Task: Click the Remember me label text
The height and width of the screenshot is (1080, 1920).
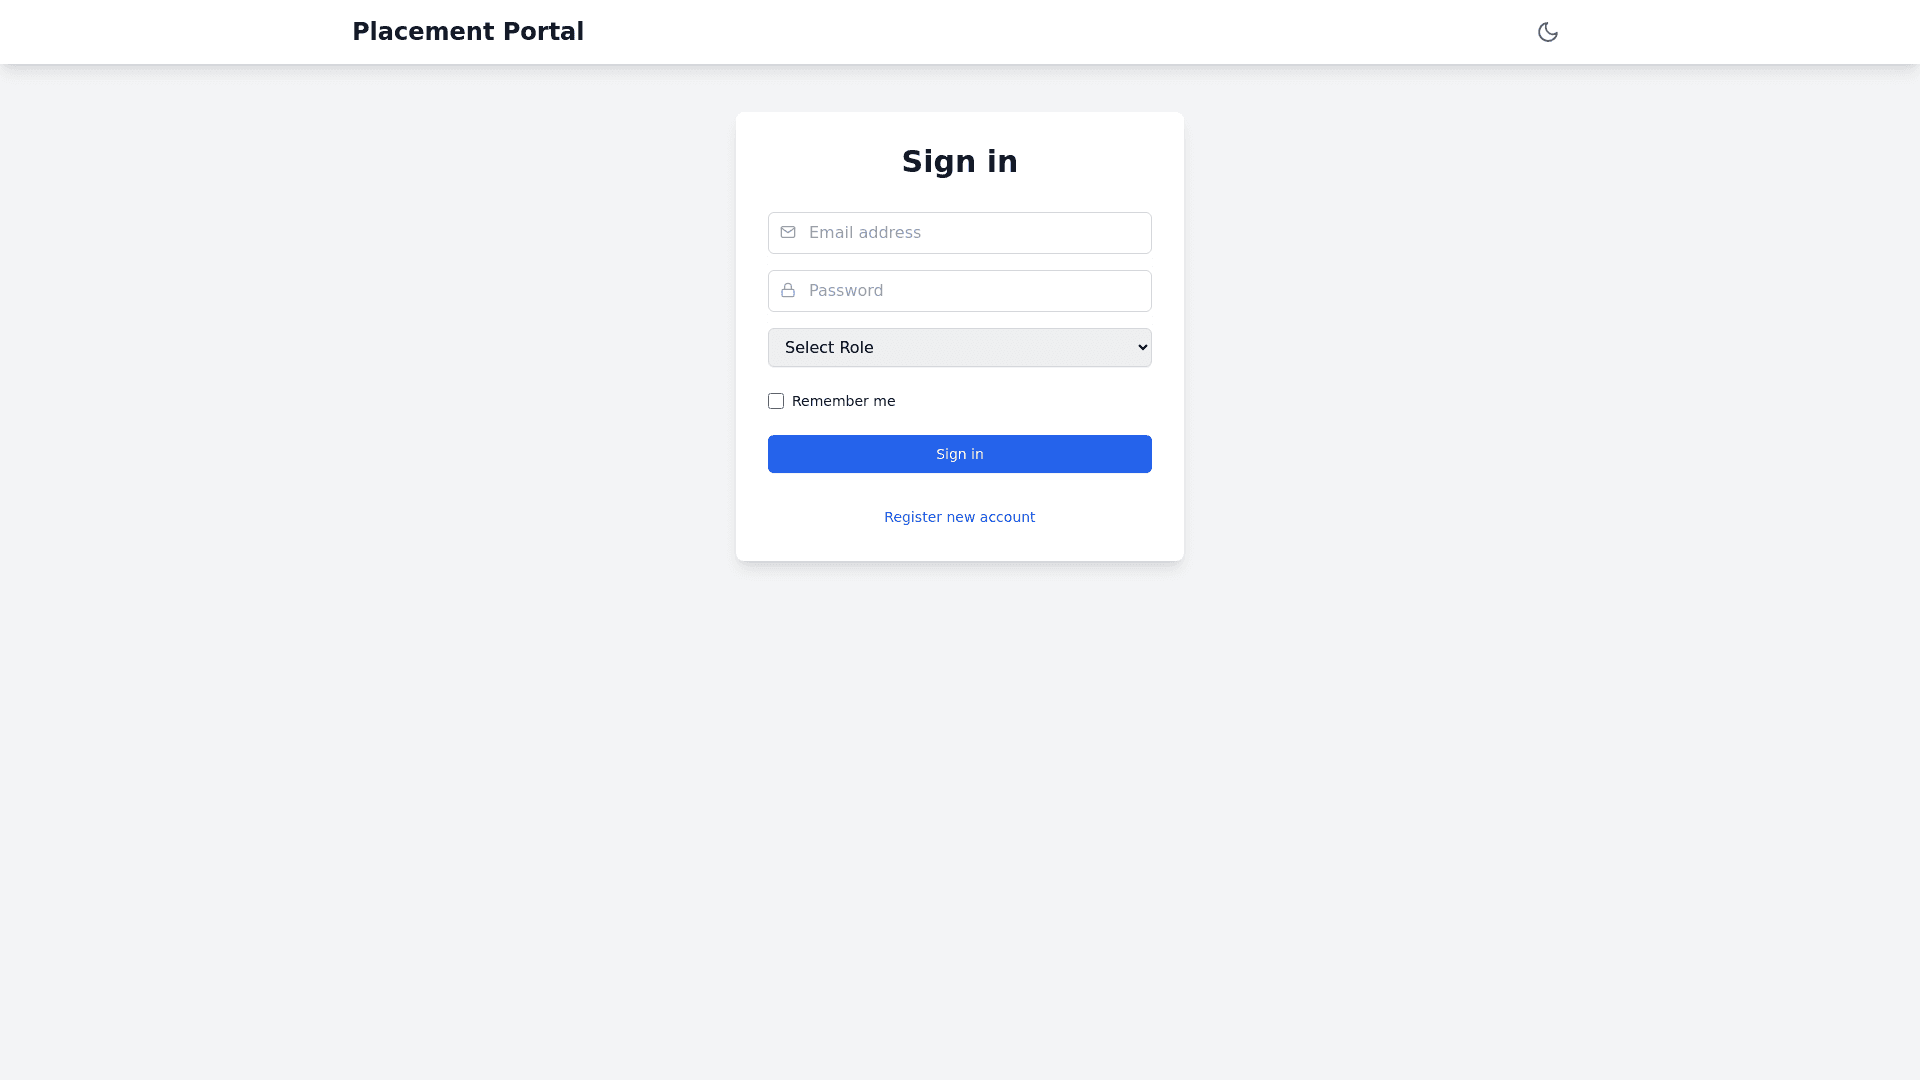Action: pos(843,401)
